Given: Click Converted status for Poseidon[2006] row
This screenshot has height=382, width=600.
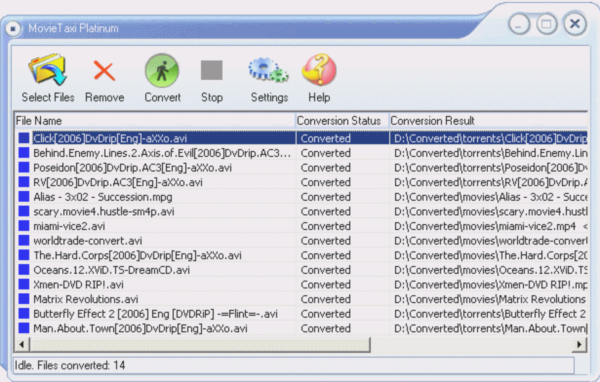Looking at the screenshot, I should (x=326, y=168).
